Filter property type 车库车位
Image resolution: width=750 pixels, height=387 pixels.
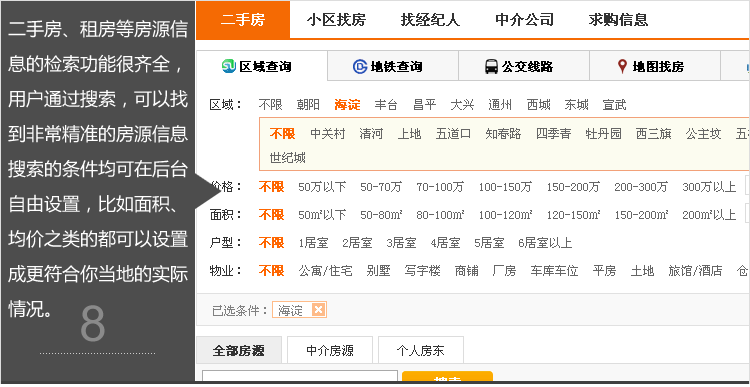click(x=554, y=271)
